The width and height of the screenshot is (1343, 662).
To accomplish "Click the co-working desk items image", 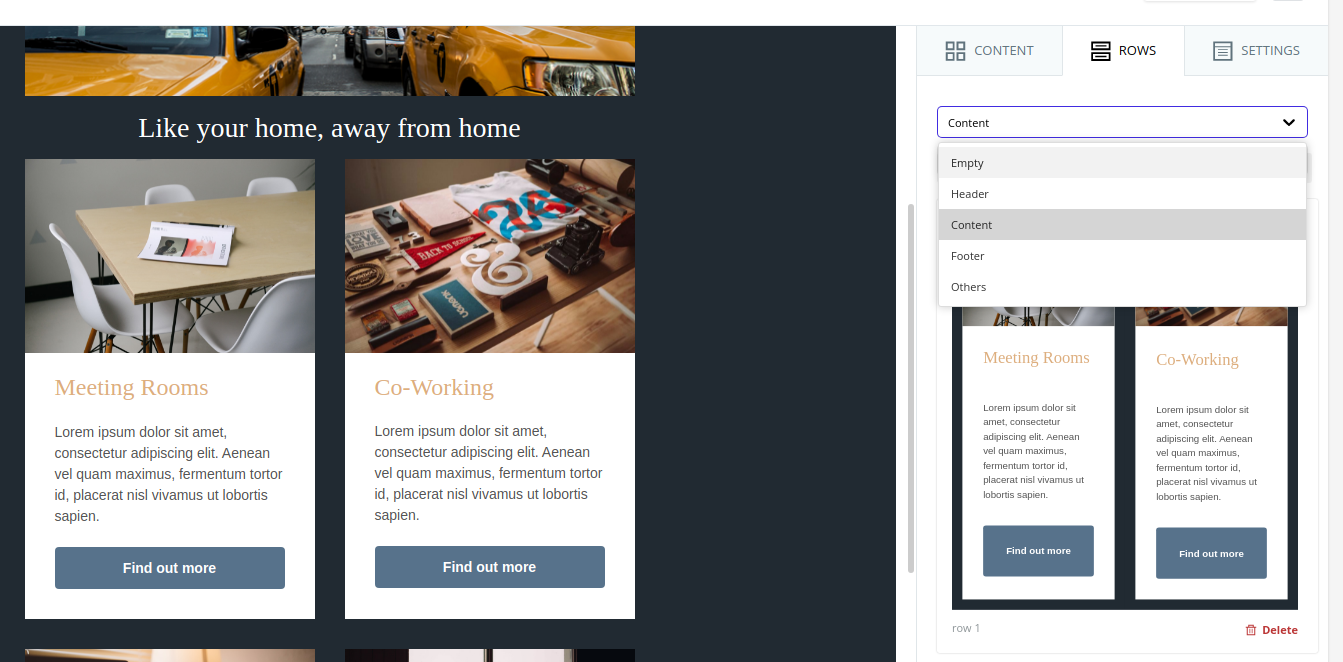I will coord(490,256).
